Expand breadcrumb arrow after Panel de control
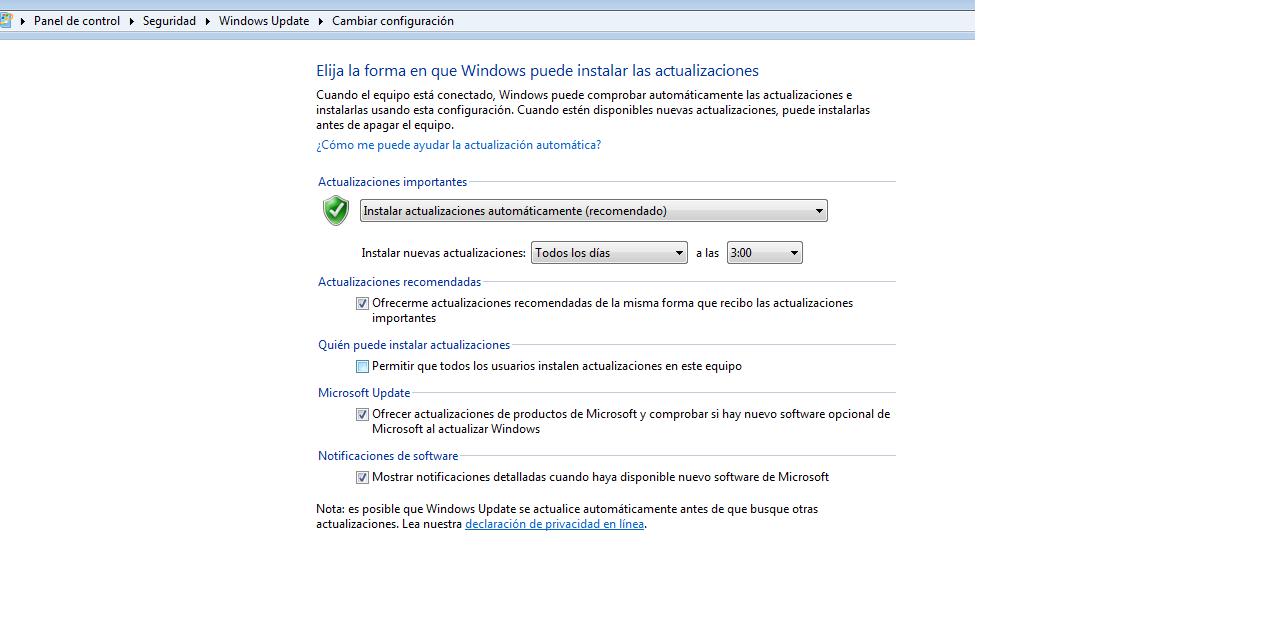The height and width of the screenshot is (620, 1286). [x=131, y=21]
